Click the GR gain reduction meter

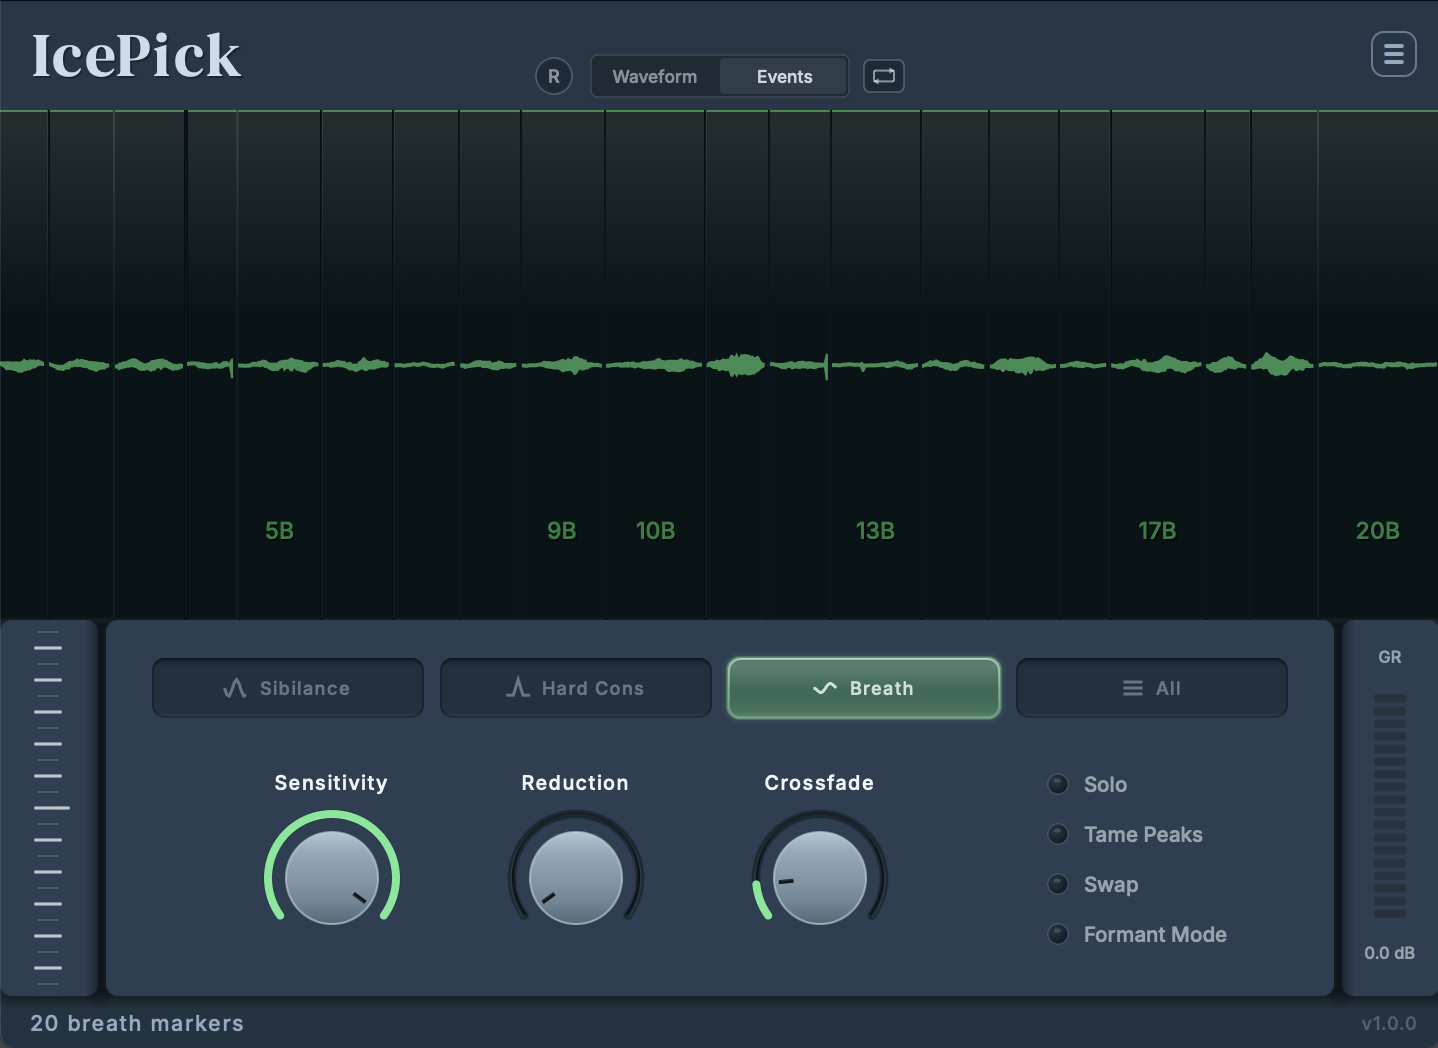pyautogui.click(x=1390, y=805)
